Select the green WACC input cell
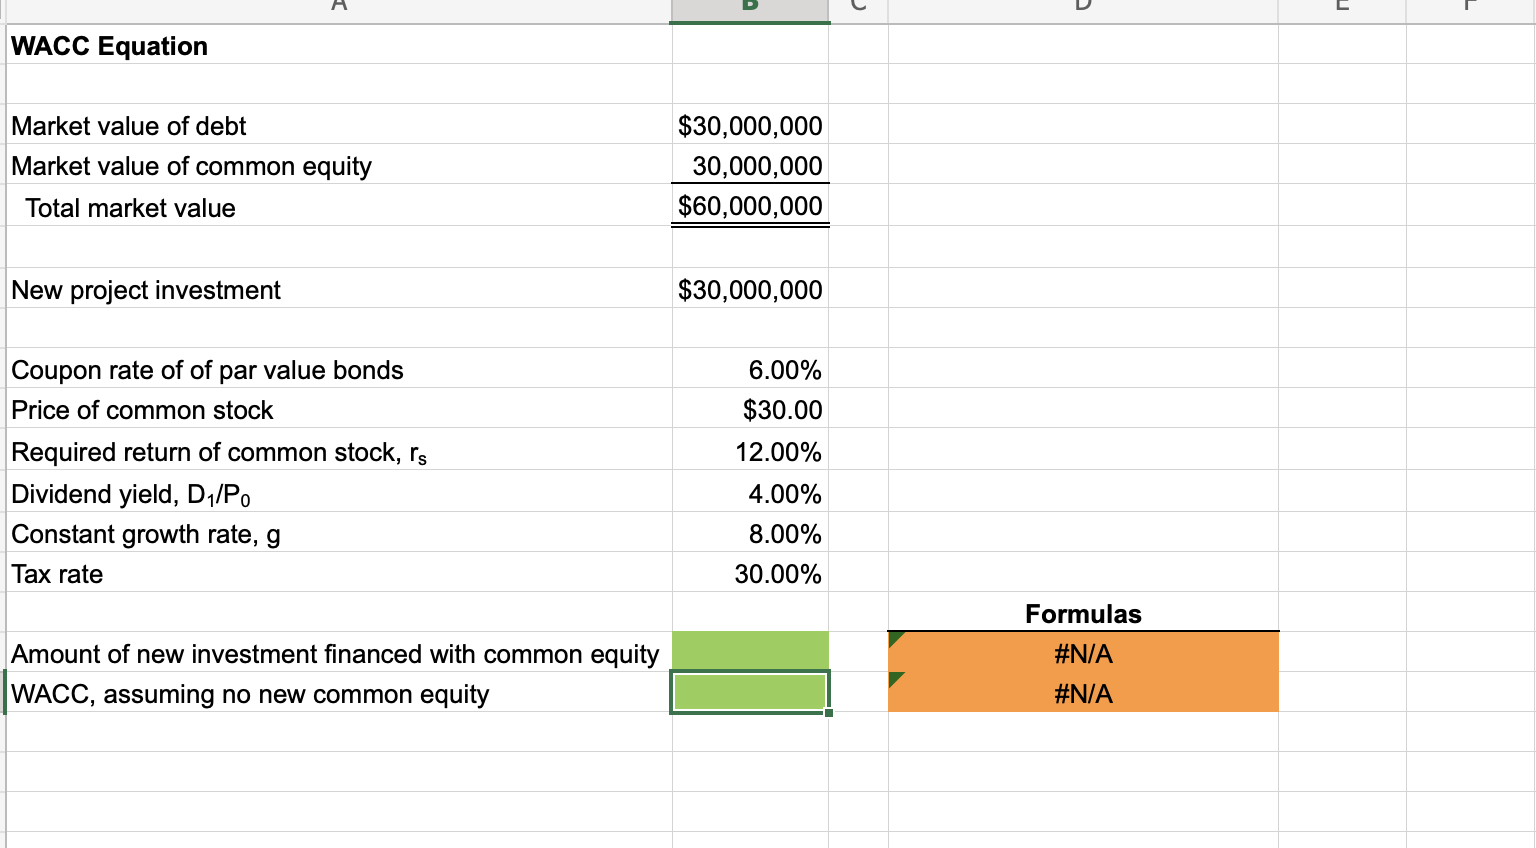This screenshot has height=848, width=1536. coord(749,693)
